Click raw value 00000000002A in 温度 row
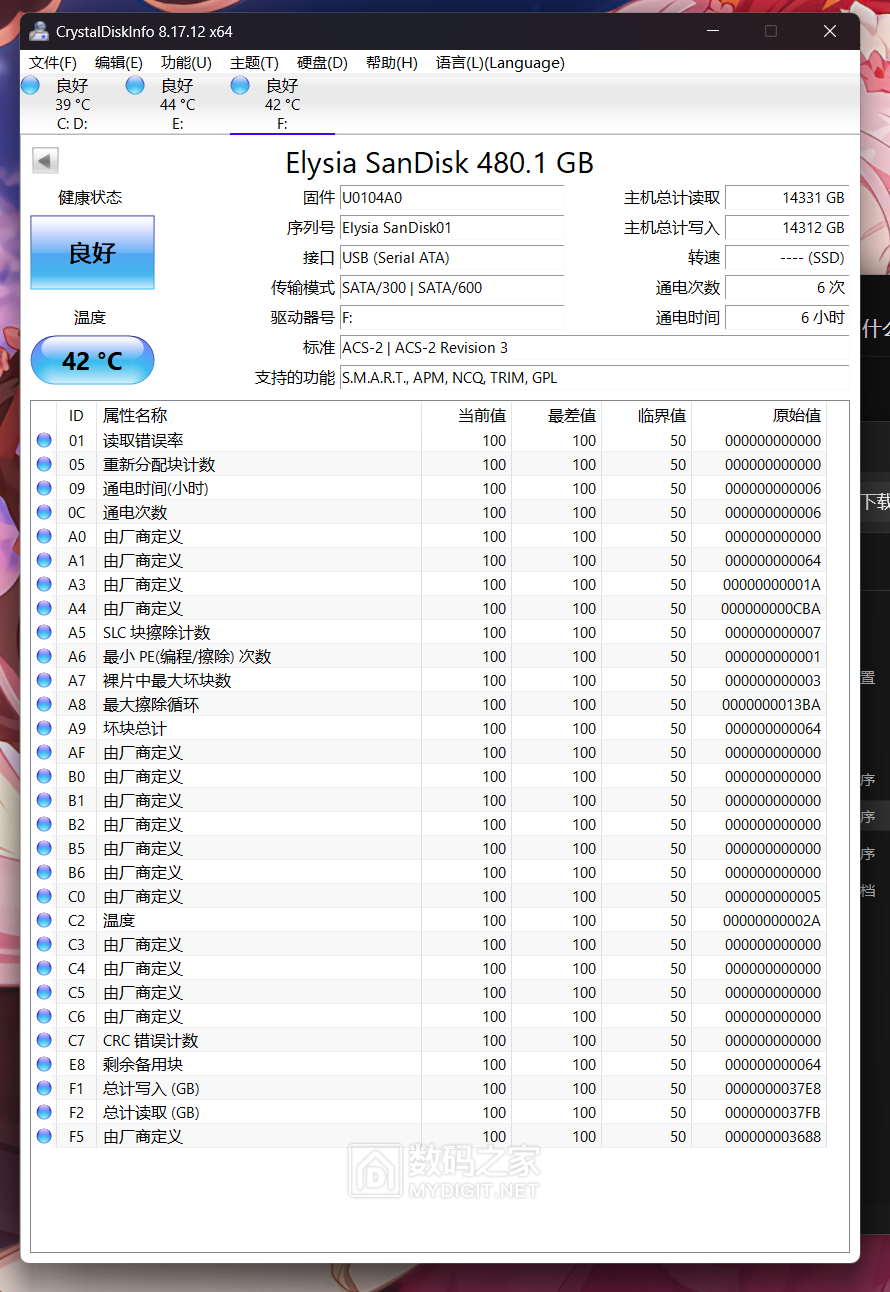Viewport: 890px width, 1292px height. tap(771, 920)
